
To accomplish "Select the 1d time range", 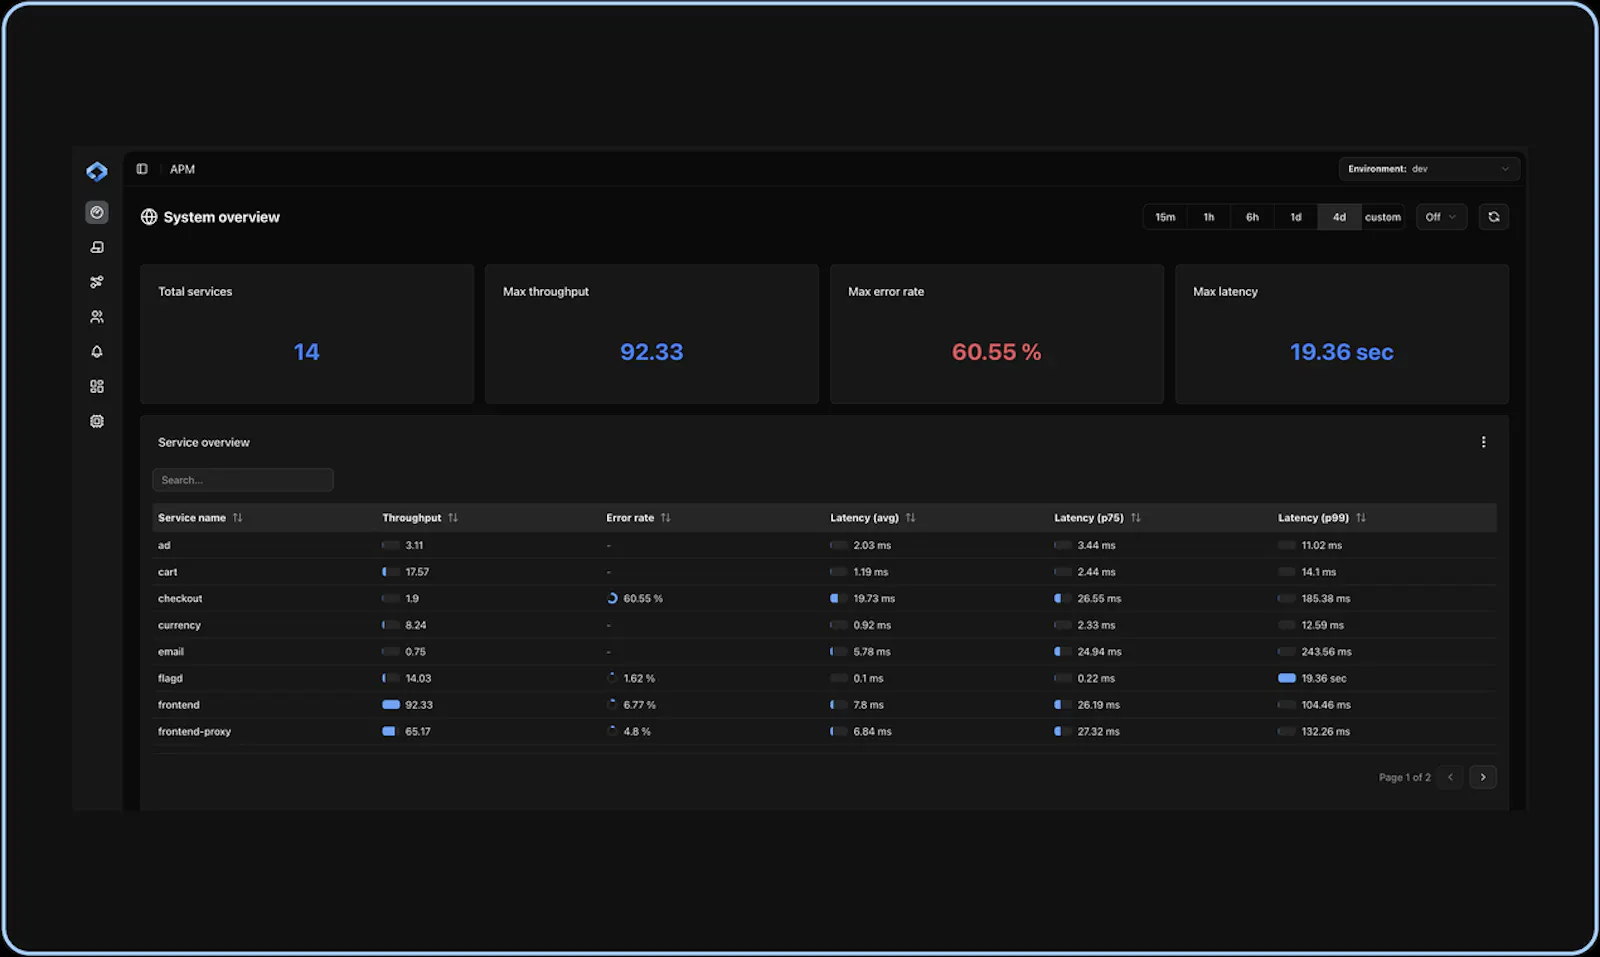I will (1296, 217).
